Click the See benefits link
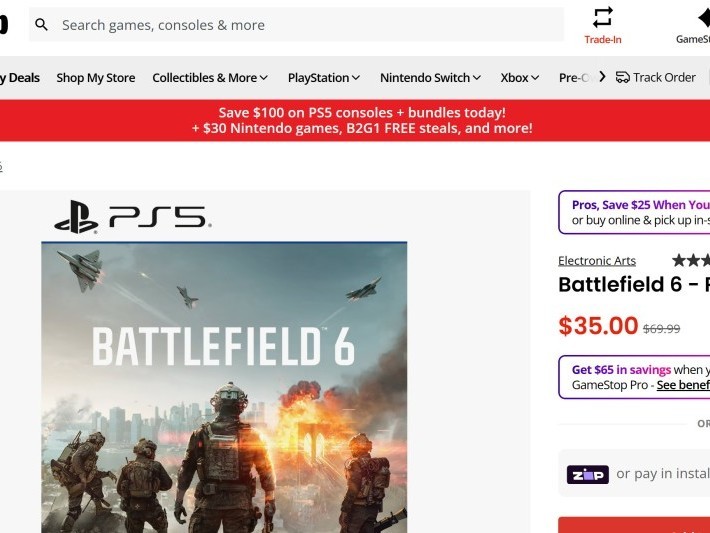 point(682,385)
